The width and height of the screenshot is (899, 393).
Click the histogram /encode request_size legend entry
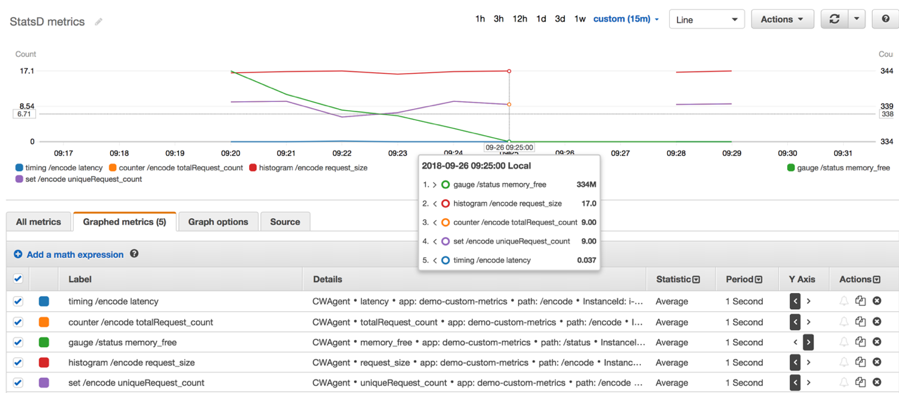tap(308, 168)
